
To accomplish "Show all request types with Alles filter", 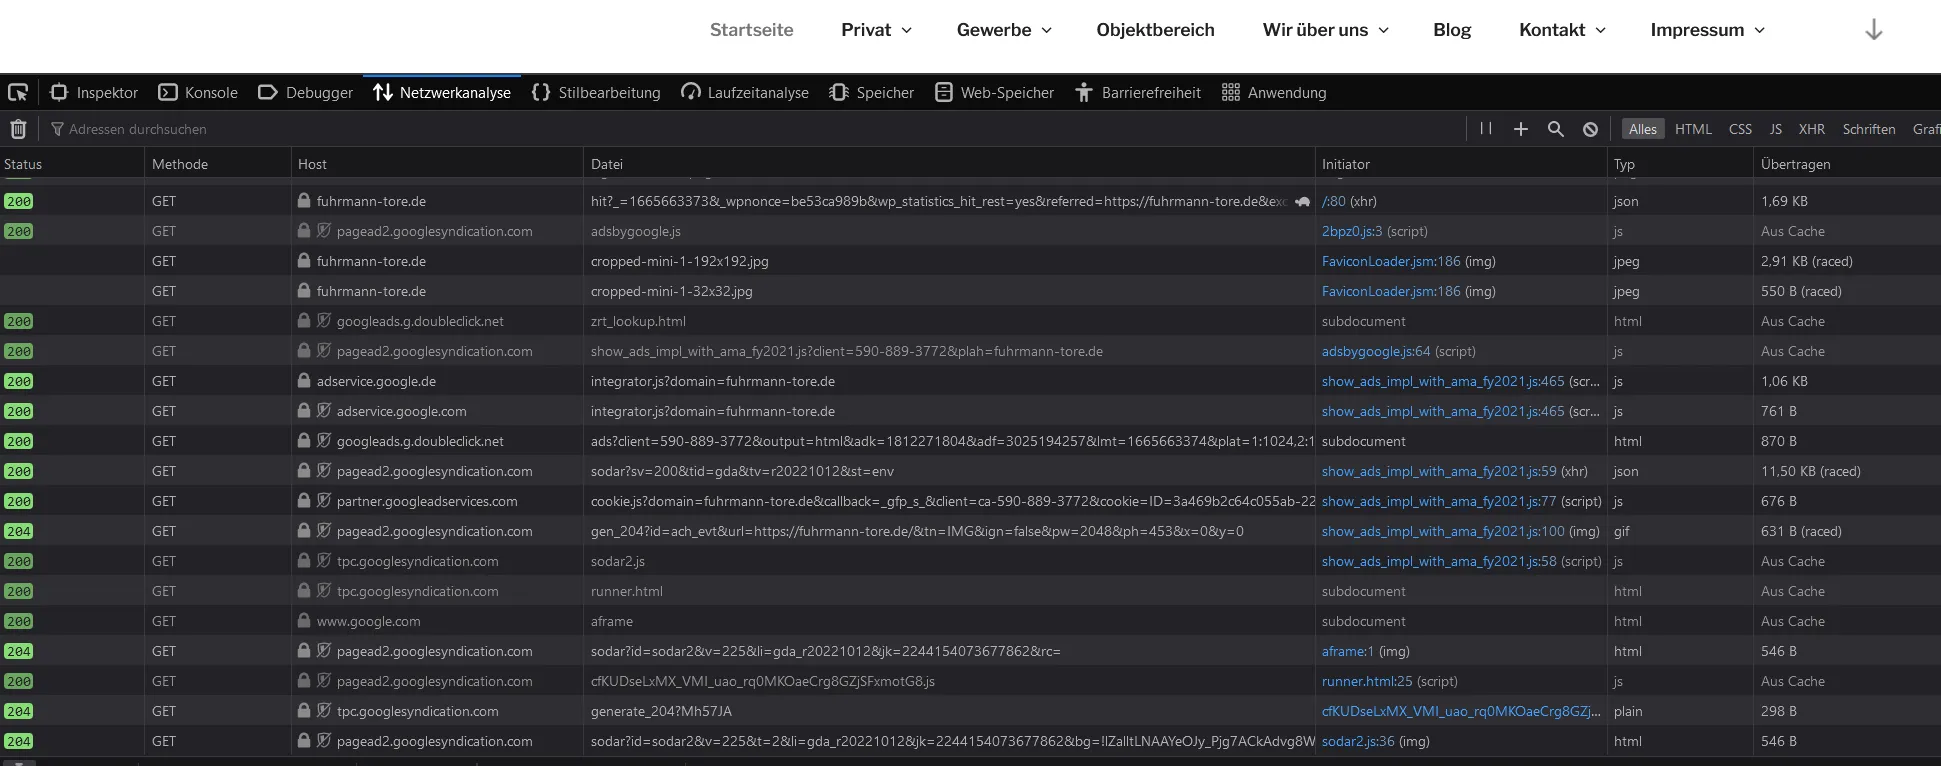I will tap(1643, 129).
